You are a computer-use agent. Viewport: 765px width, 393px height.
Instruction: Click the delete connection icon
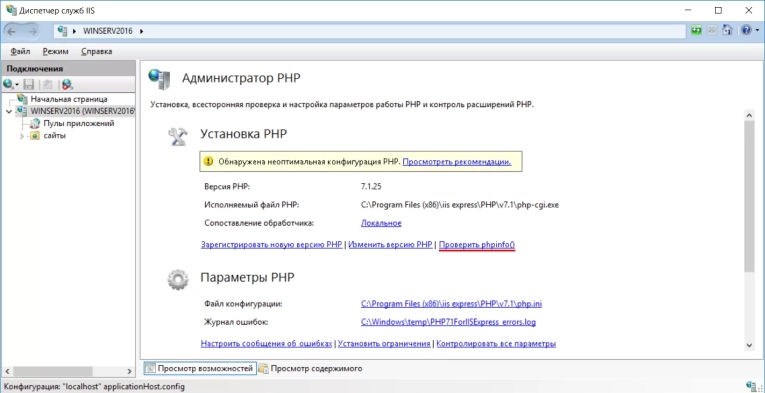(67, 84)
